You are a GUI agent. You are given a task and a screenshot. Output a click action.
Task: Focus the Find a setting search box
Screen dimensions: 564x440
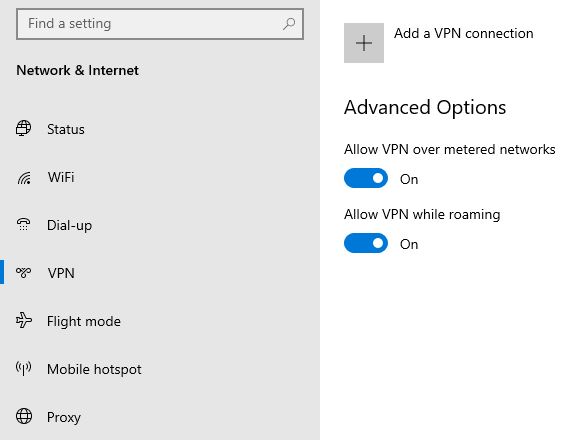coord(160,24)
